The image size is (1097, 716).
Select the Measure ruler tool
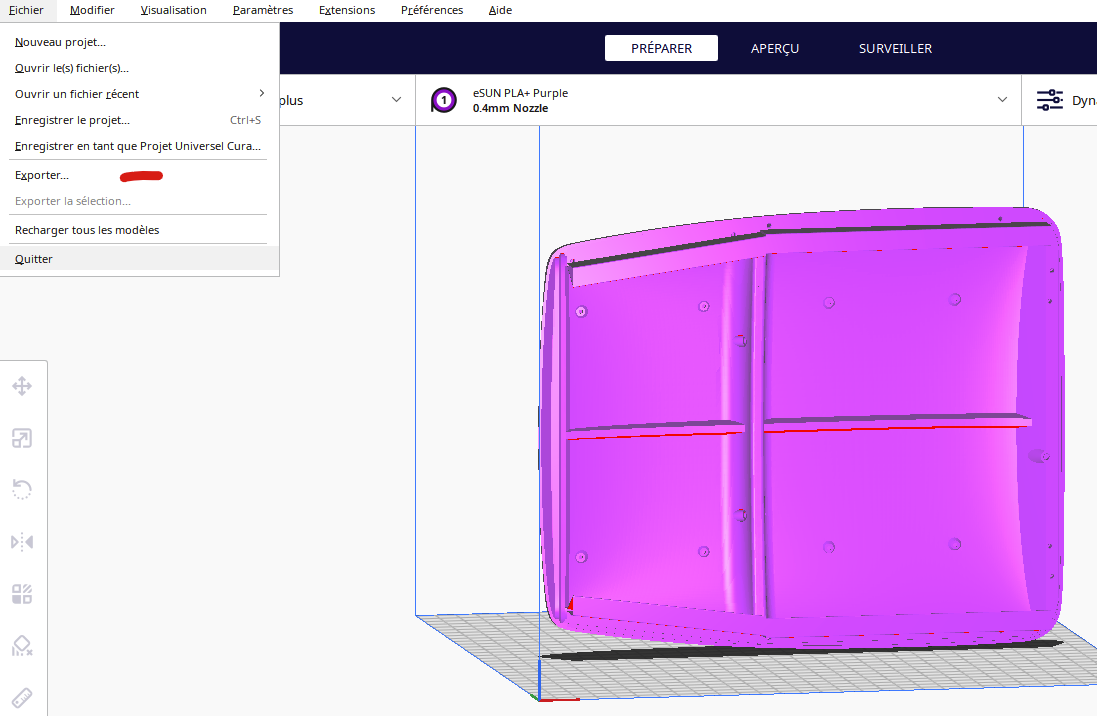[22, 698]
